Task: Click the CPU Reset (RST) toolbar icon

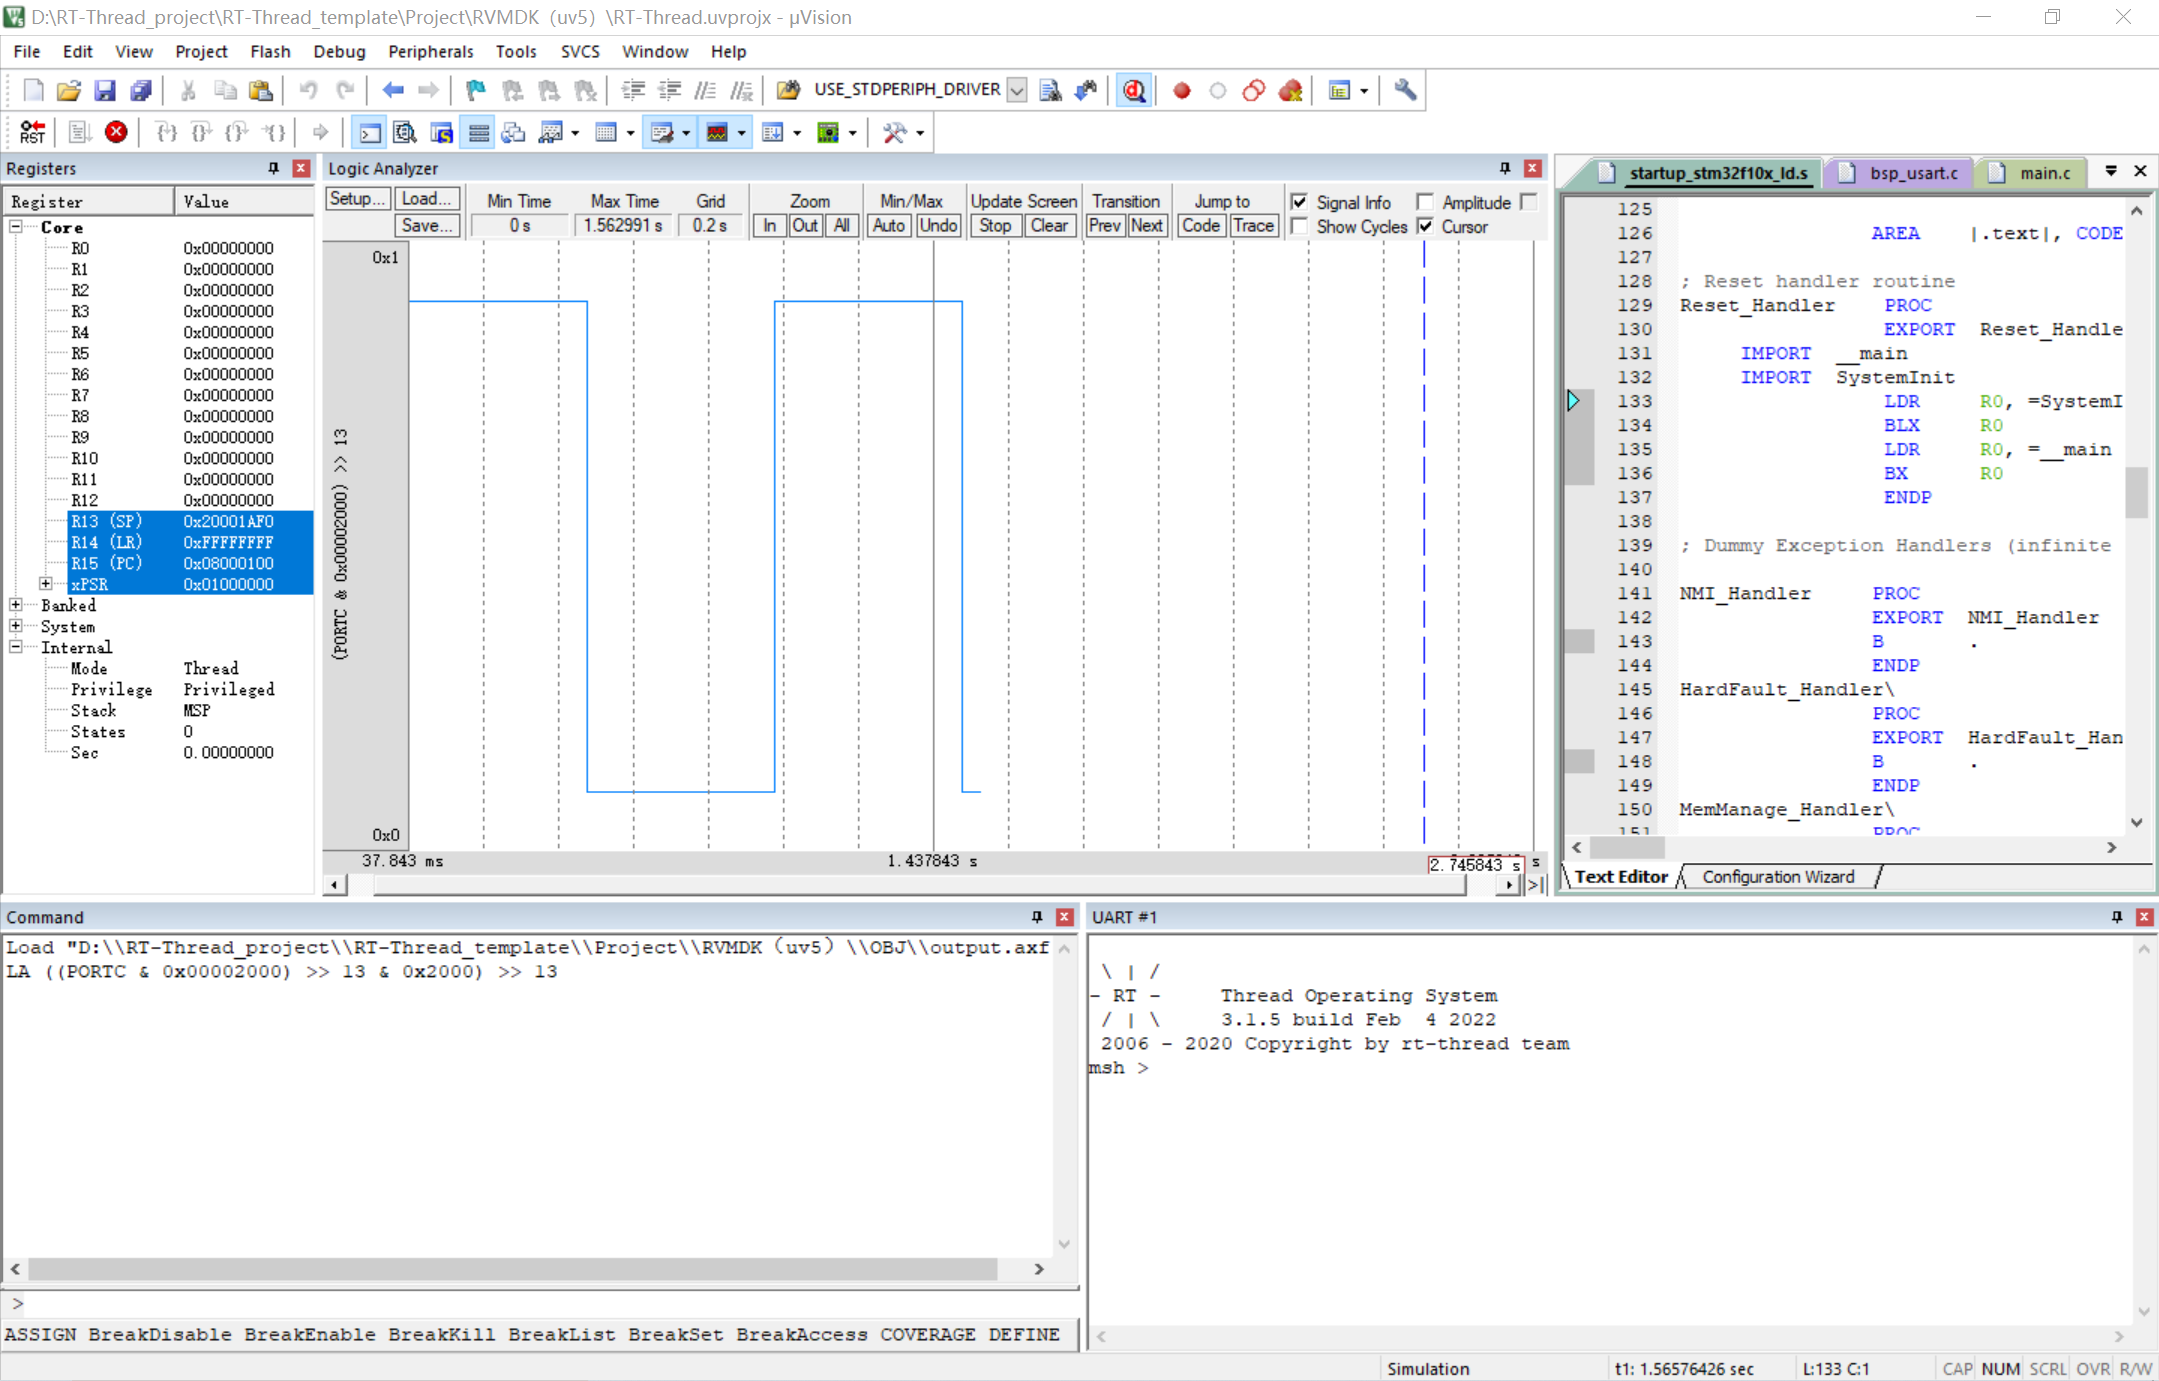Action: coord(32,132)
